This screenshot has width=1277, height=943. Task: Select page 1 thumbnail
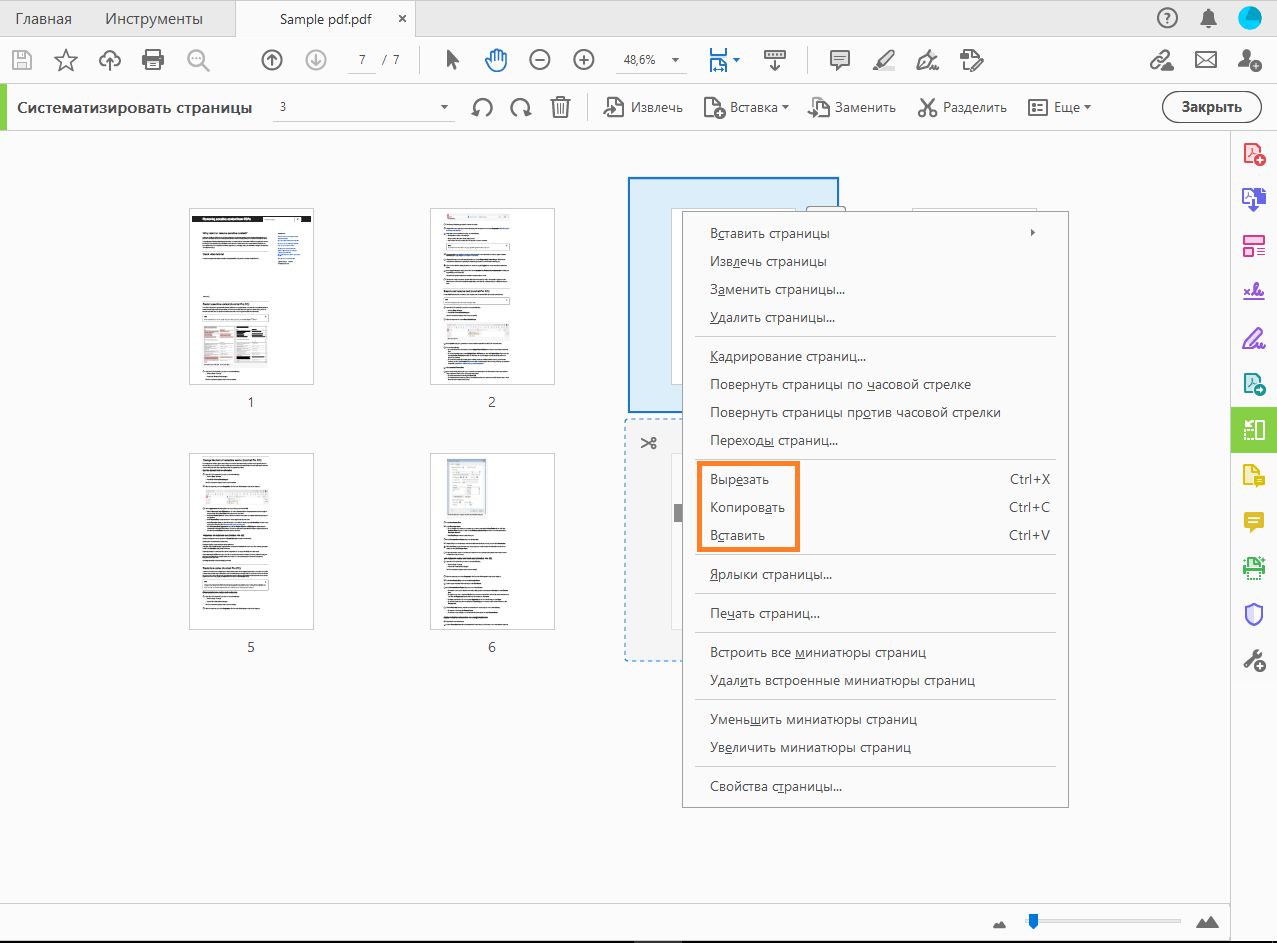(x=251, y=296)
